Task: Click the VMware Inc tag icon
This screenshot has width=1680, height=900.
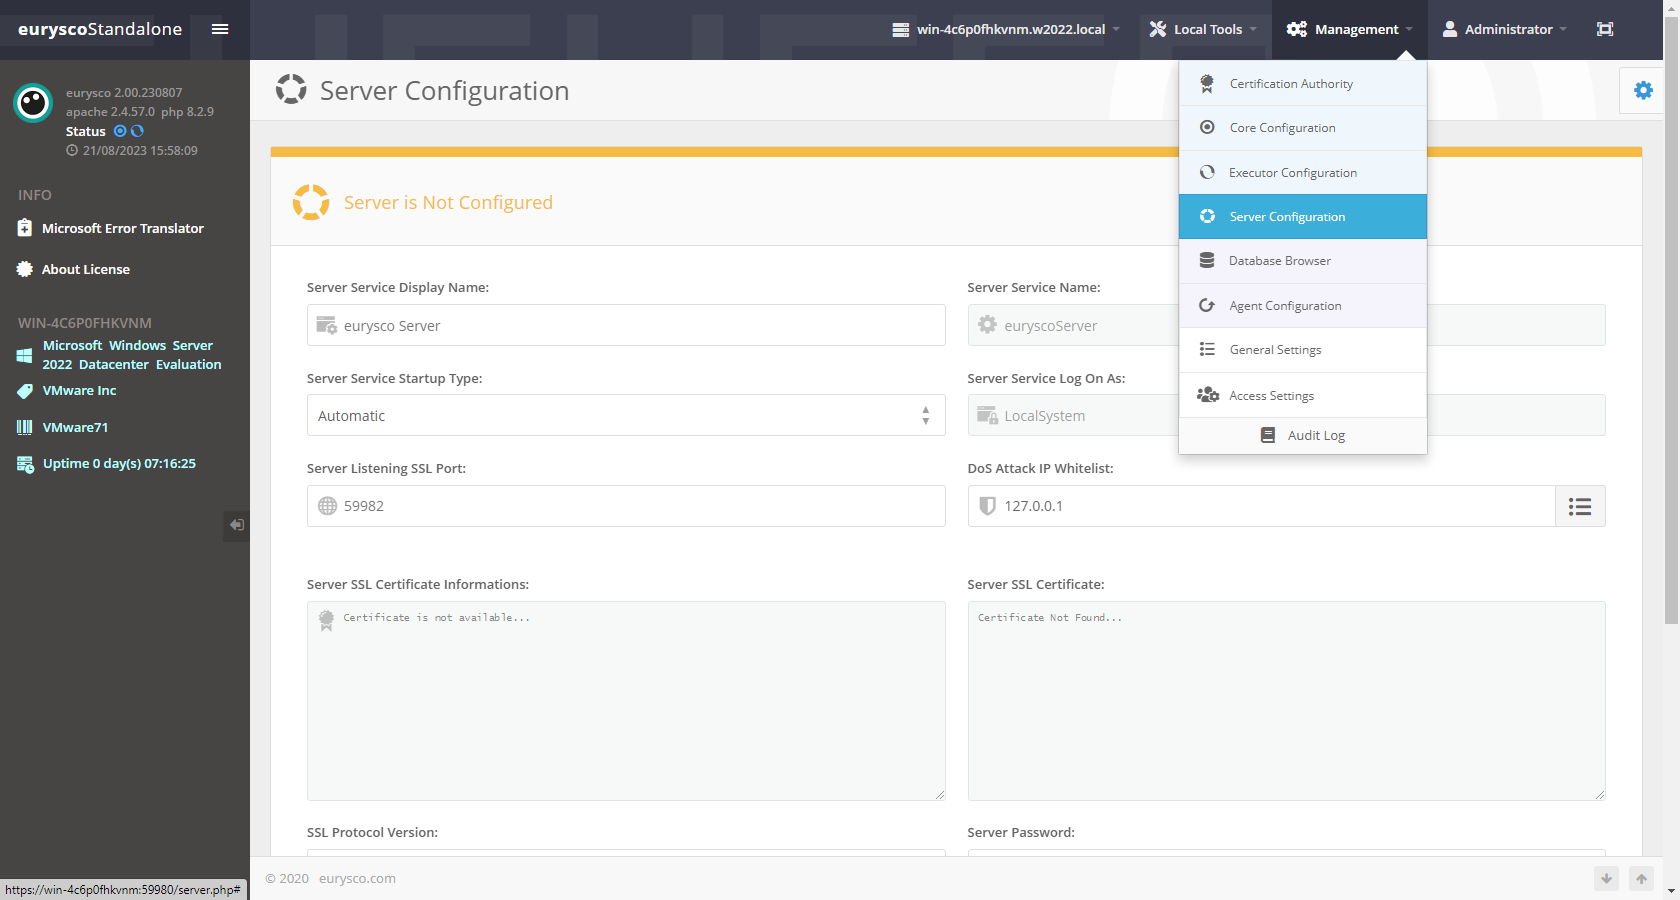Action: point(25,391)
